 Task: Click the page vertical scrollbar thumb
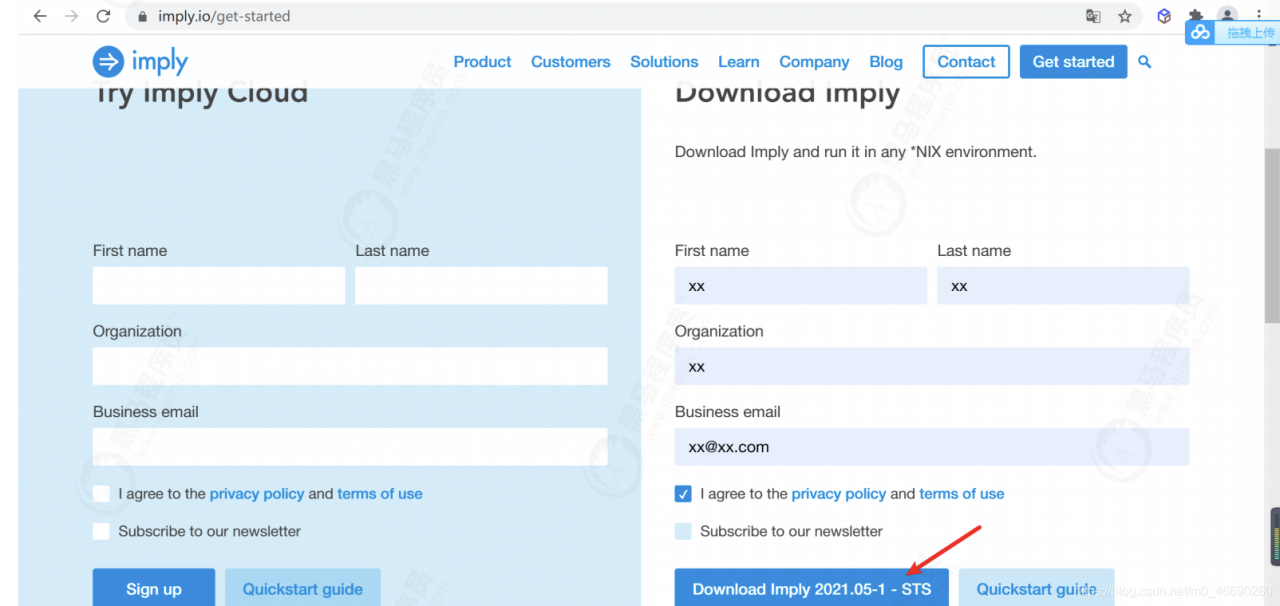coord(1272,235)
